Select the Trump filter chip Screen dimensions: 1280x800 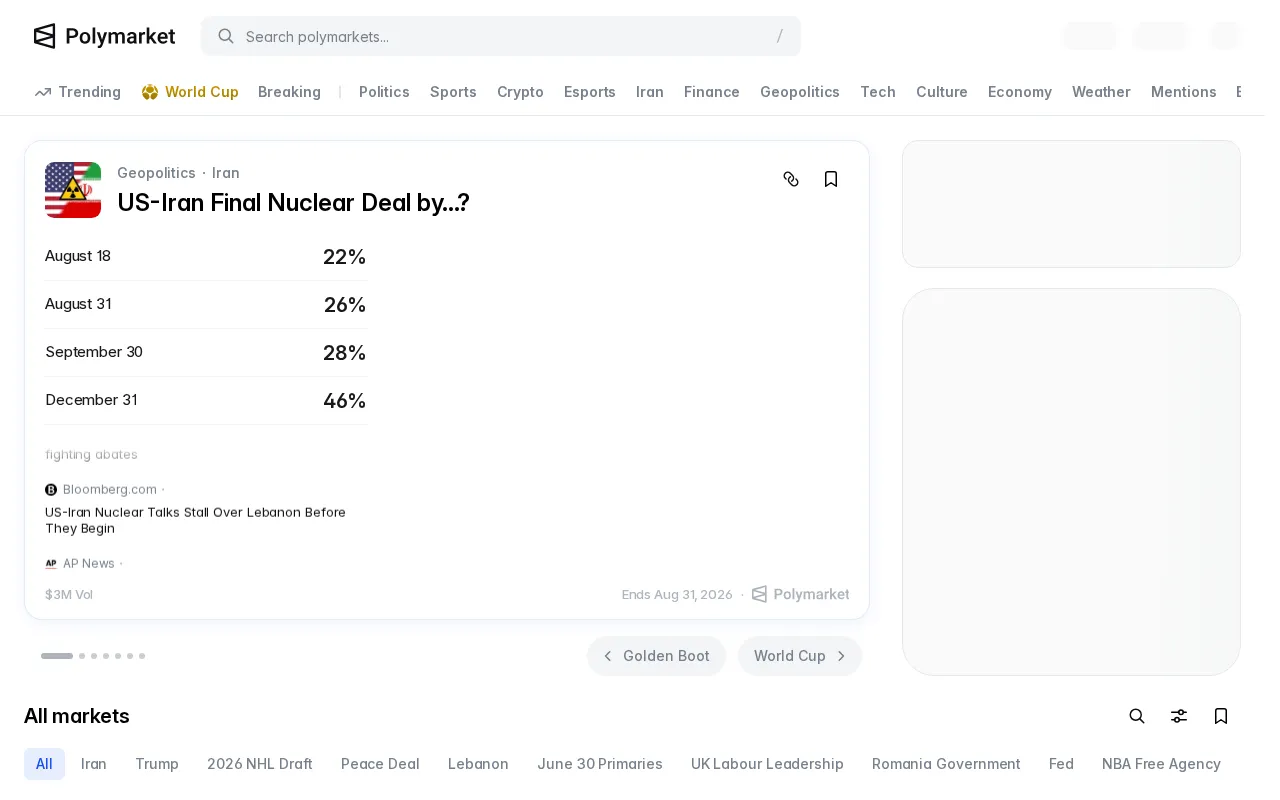click(157, 764)
